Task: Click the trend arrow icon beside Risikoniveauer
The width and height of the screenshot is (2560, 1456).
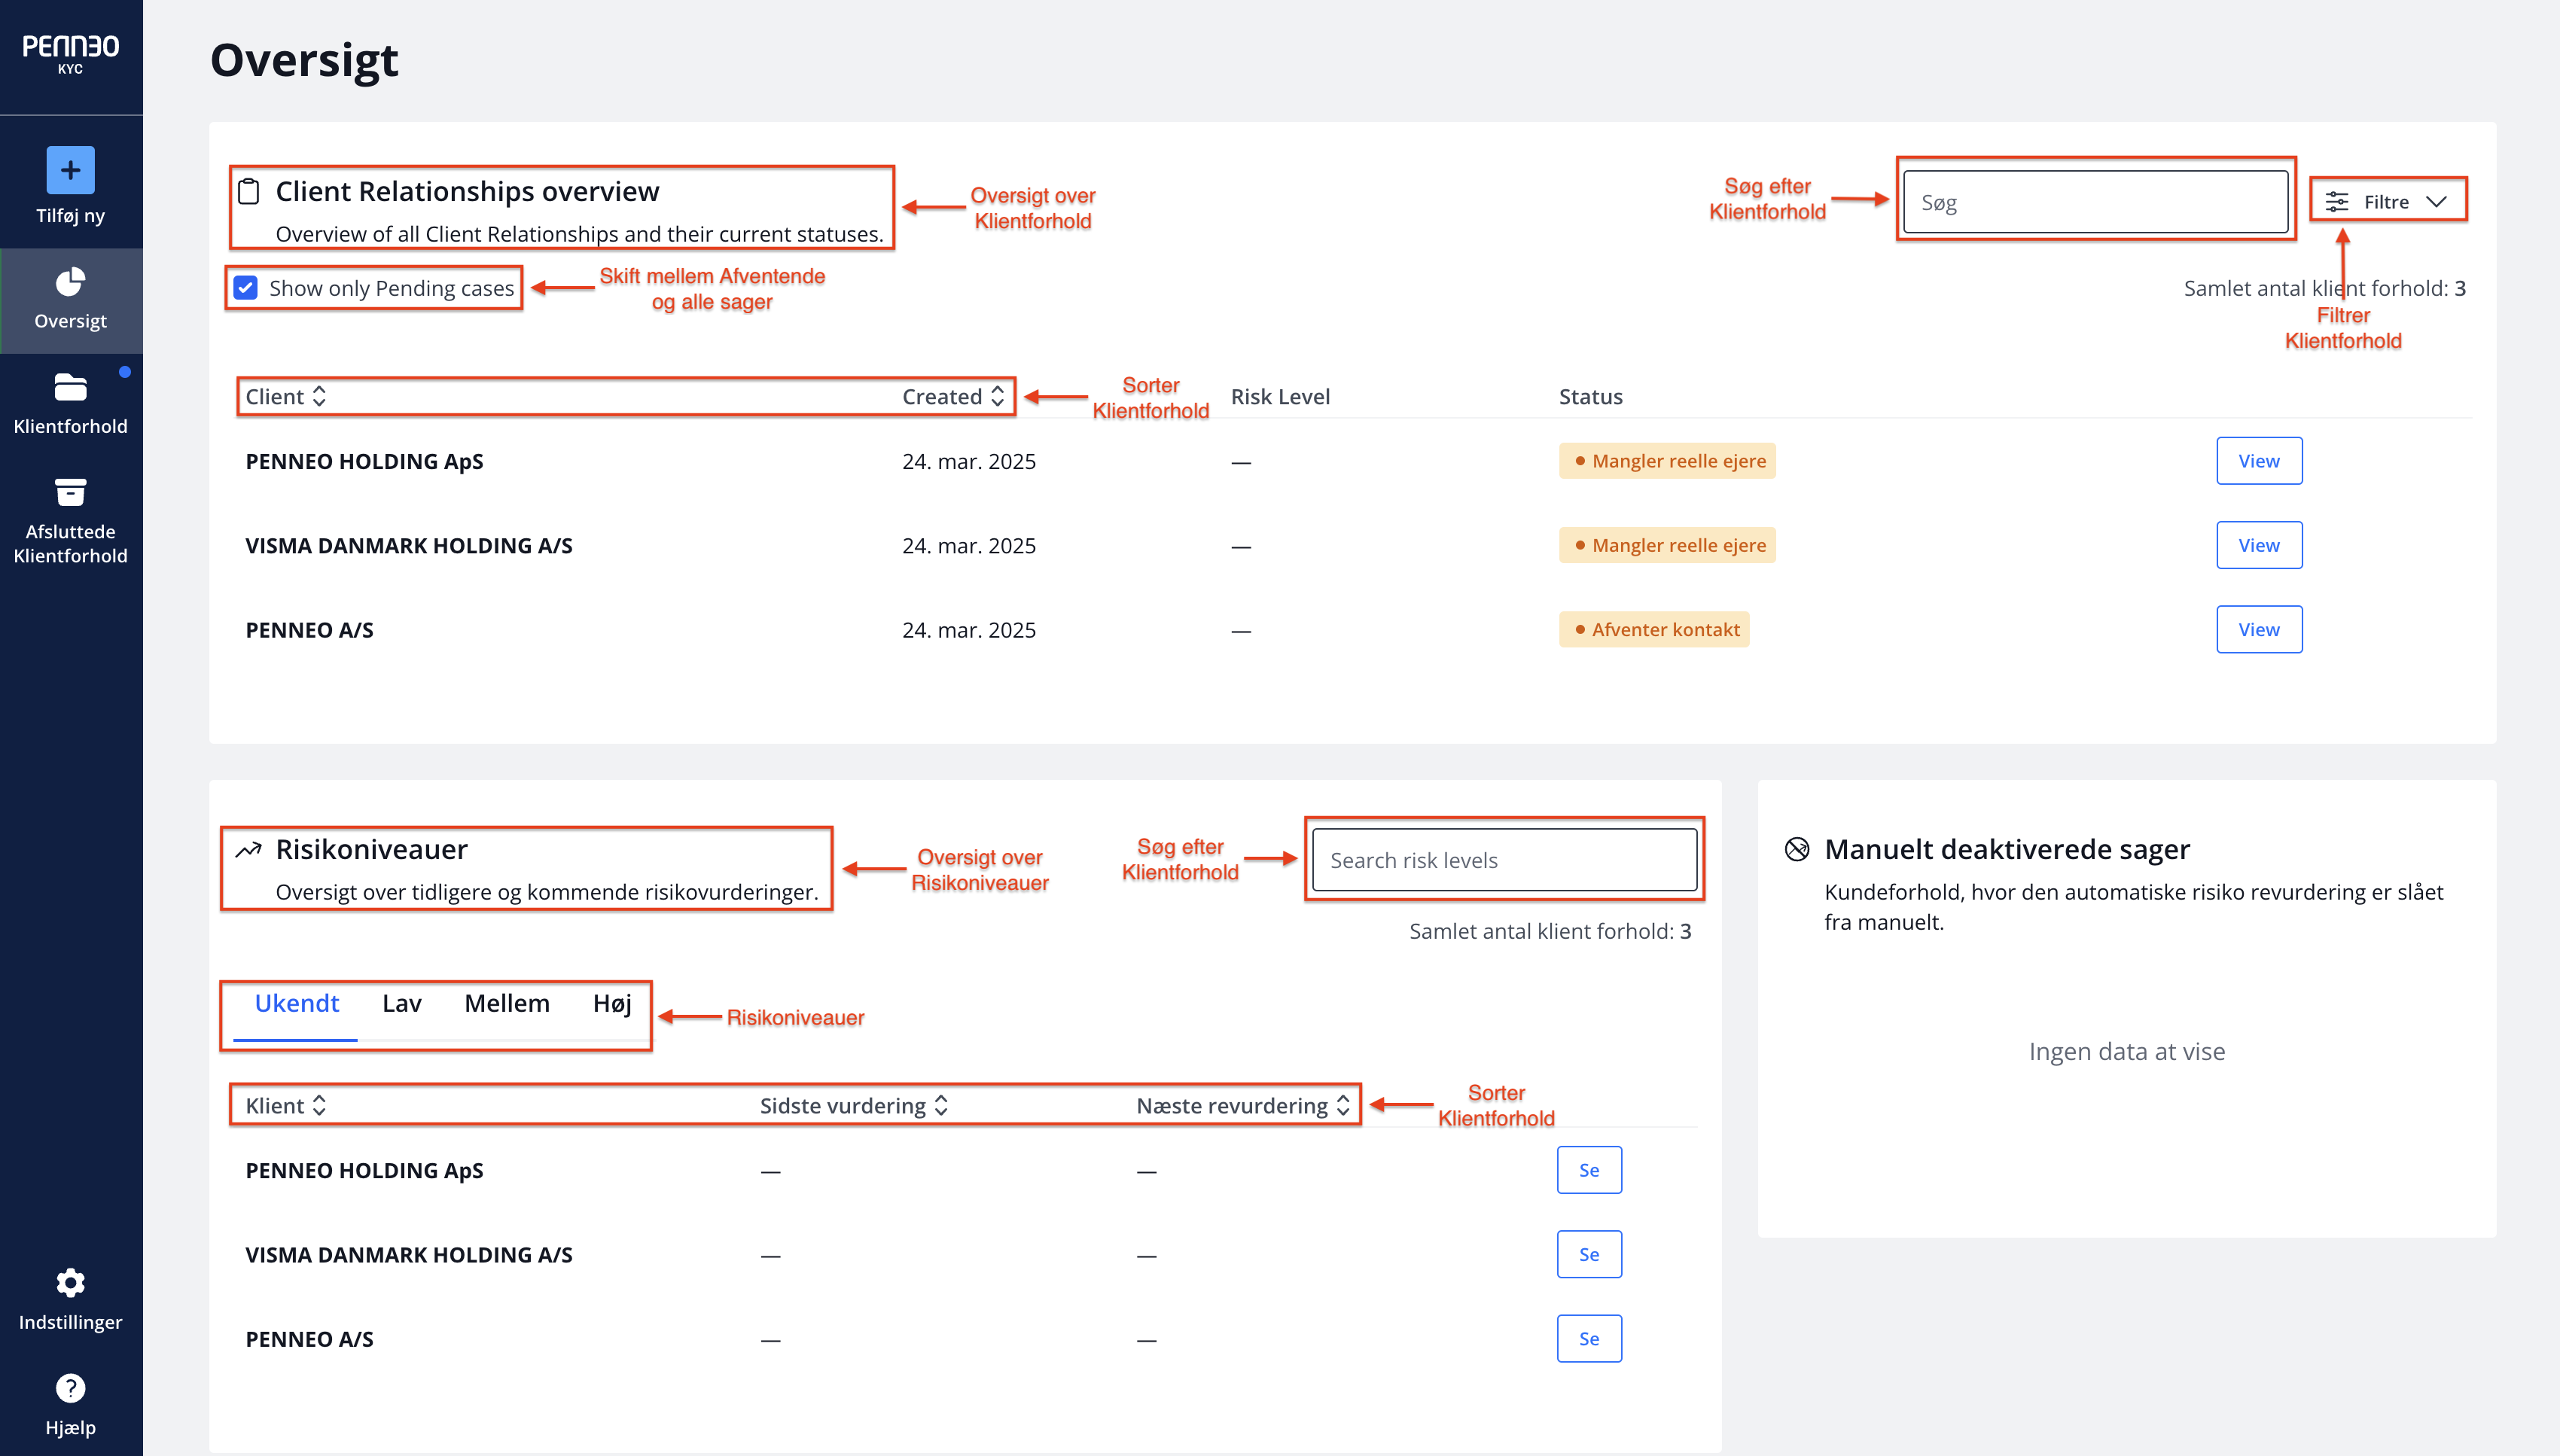Action: 248,850
